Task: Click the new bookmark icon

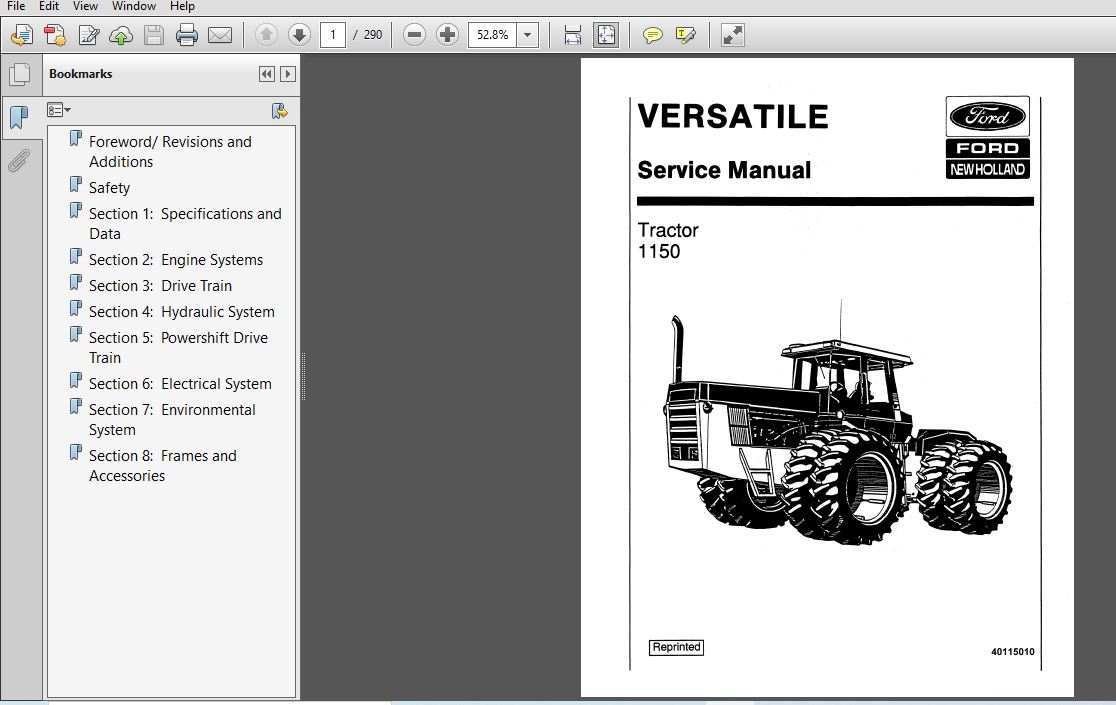Action: [x=280, y=111]
